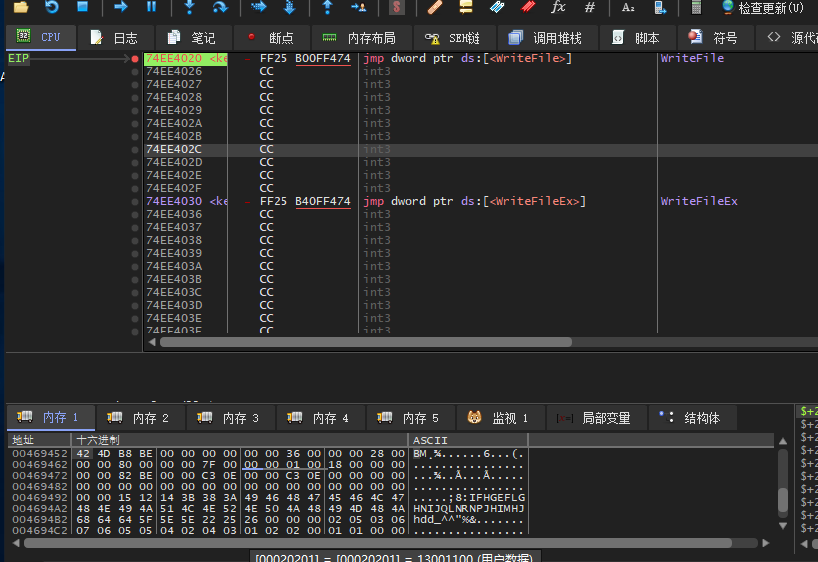
Task: Select the 内存 2 dump tab
Action: pyautogui.click(x=140, y=418)
